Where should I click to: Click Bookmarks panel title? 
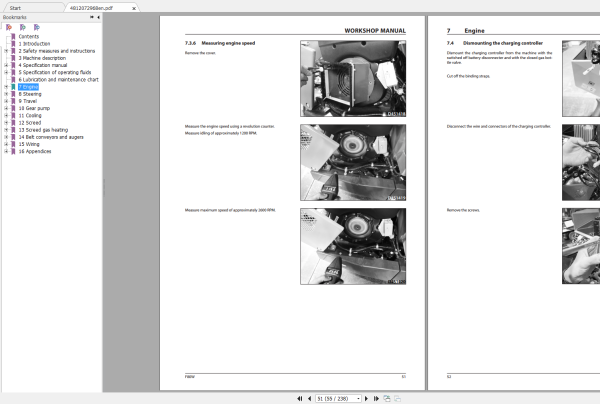15,17
